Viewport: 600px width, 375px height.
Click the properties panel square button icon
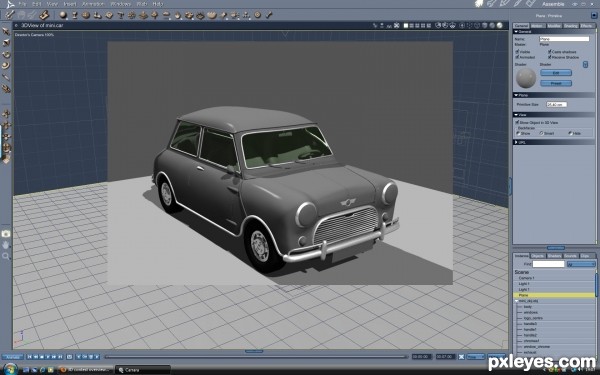[594, 16]
